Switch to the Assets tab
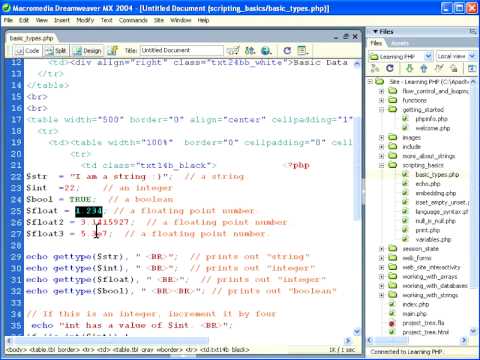Viewport: 480px width, 360px height. pyautogui.click(x=399, y=43)
